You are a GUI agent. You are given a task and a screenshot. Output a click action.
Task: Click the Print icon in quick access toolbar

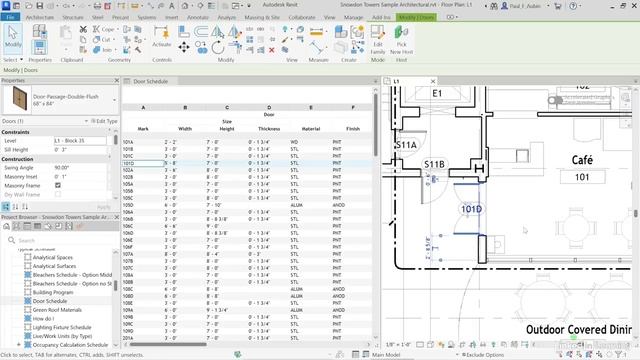click(x=97, y=6)
